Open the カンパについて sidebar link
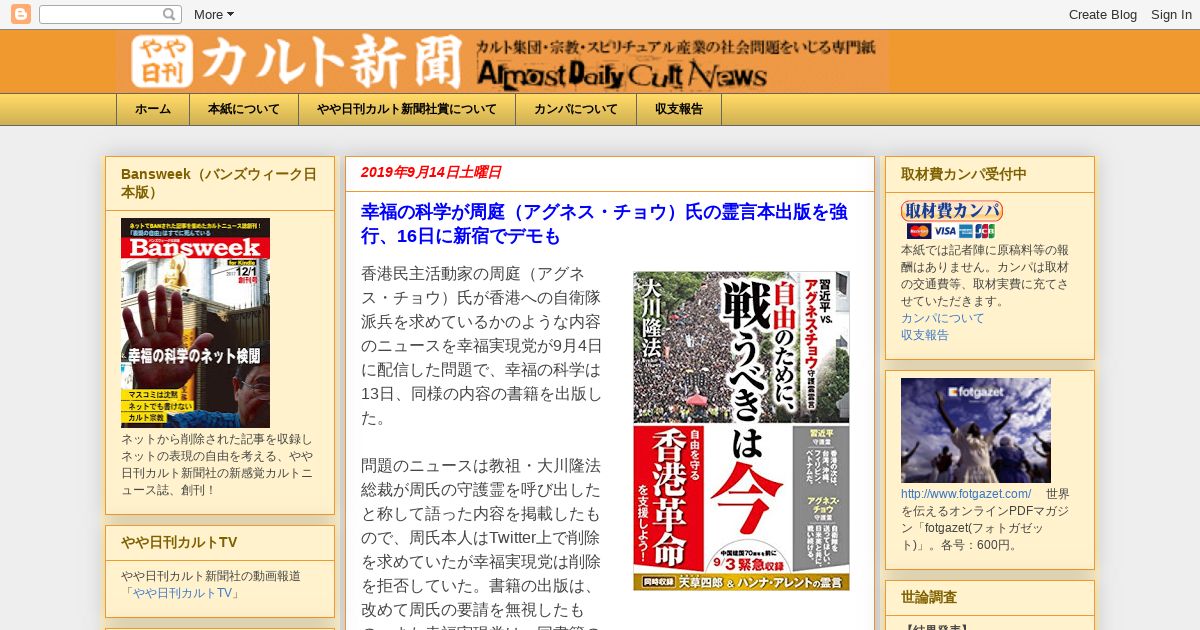 [942, 318]
